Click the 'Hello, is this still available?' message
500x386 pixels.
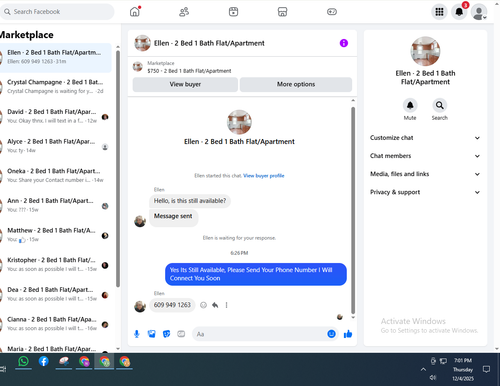(x=190, y=201)
